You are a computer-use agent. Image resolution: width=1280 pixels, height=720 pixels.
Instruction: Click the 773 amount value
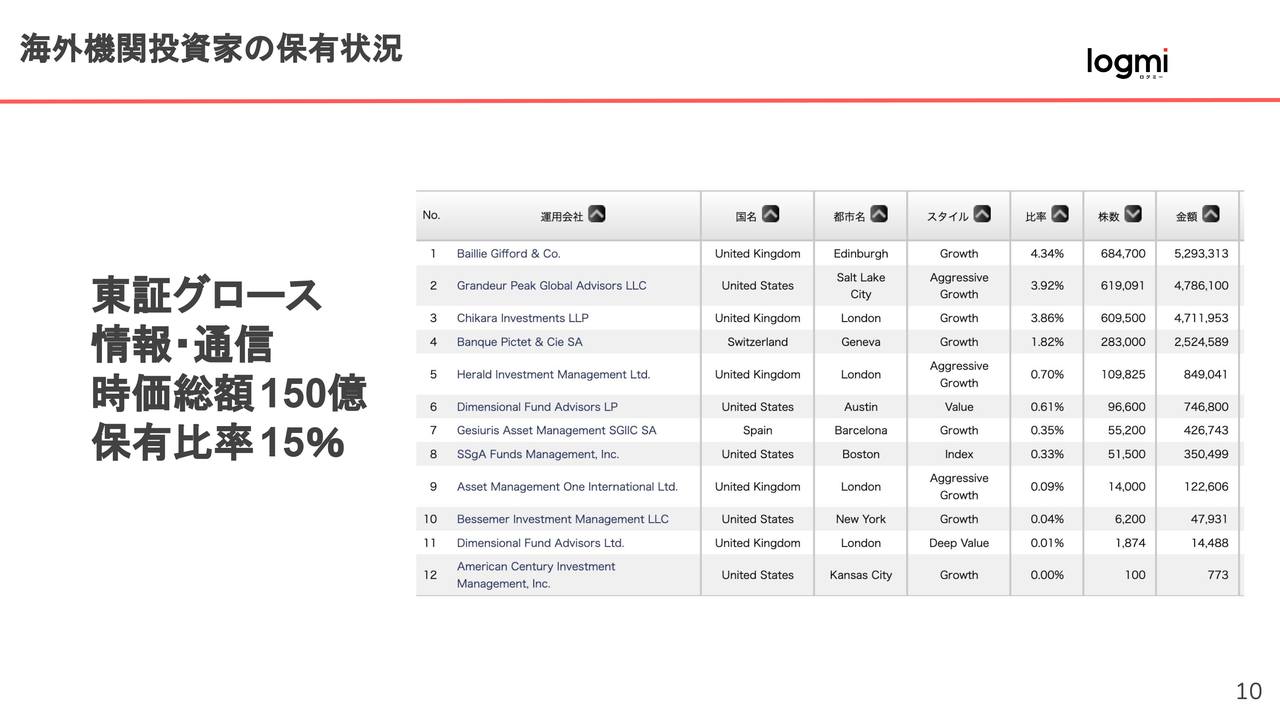pos(1217,576)
